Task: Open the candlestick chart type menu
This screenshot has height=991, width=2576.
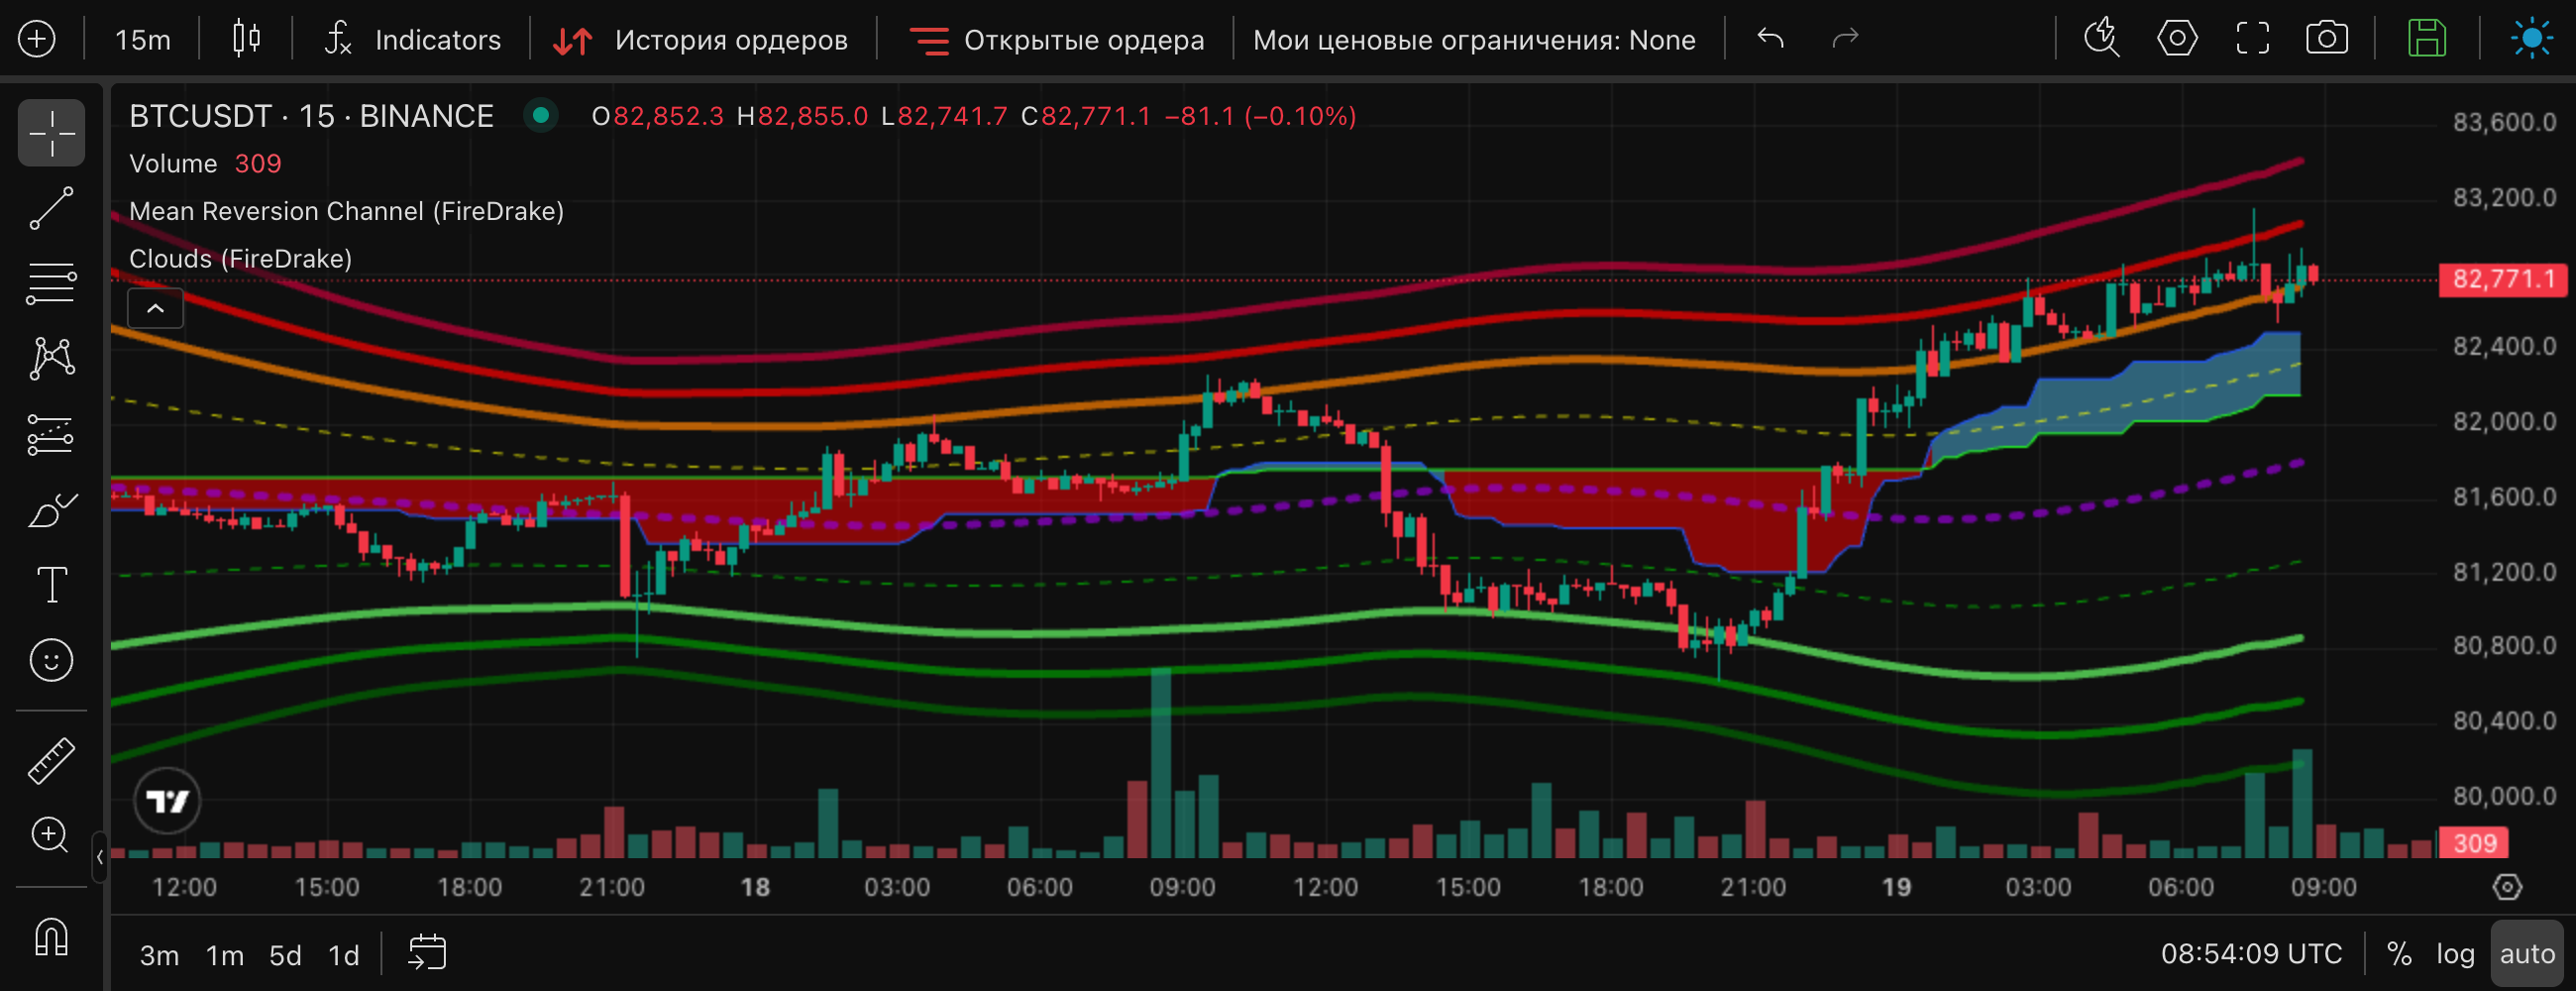Action: tap(246, 40)
